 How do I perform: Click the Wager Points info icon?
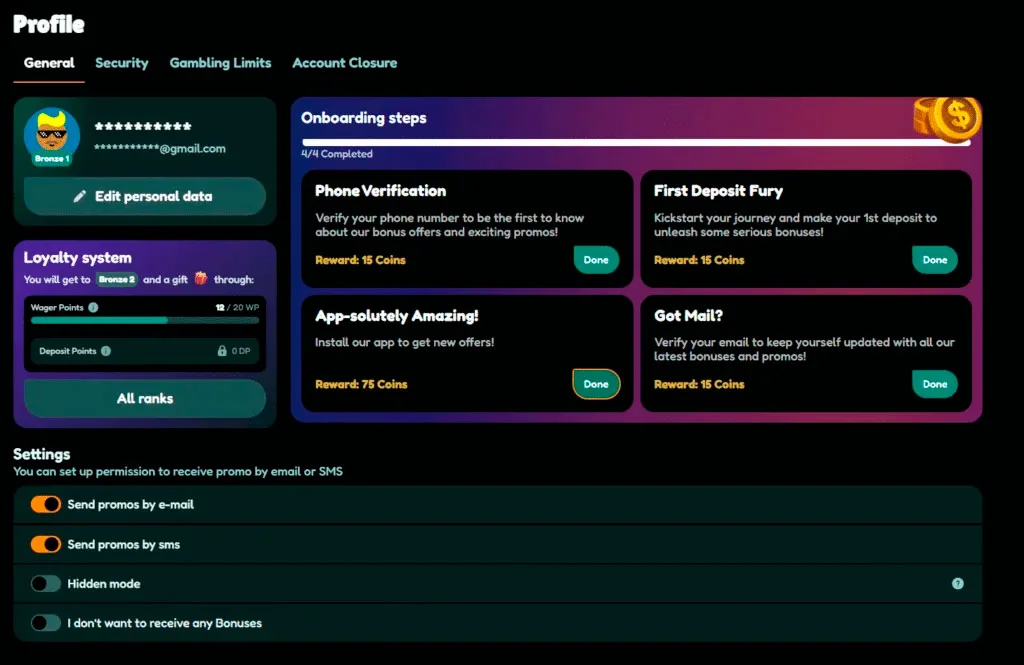[x=93, y=308]
